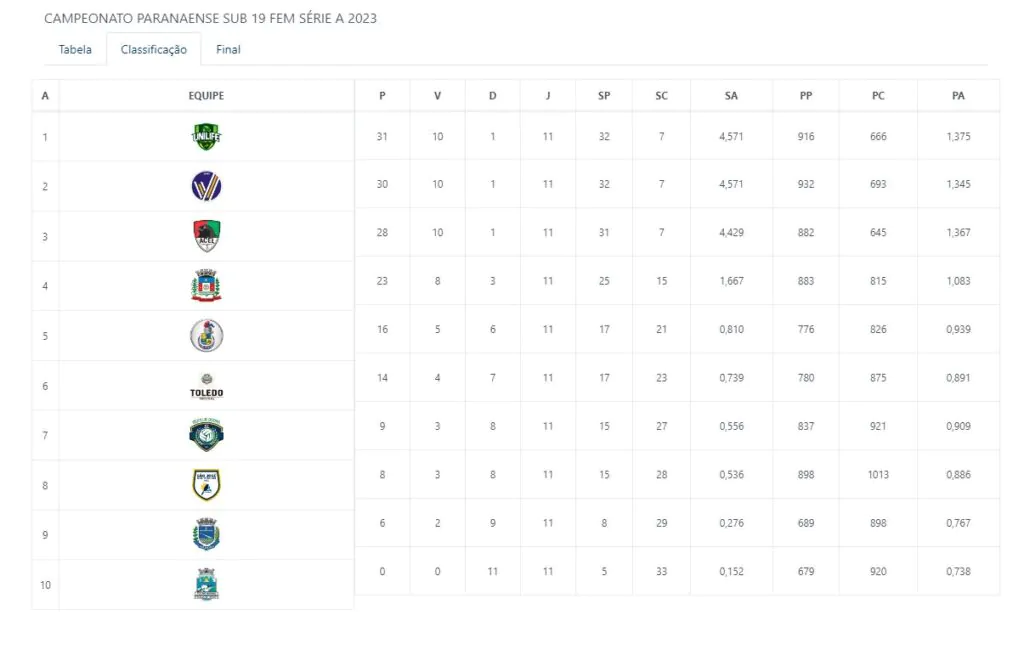The image size is (1024, 655).
Task: Click the Toledo team logo
Action: point(206,386)
